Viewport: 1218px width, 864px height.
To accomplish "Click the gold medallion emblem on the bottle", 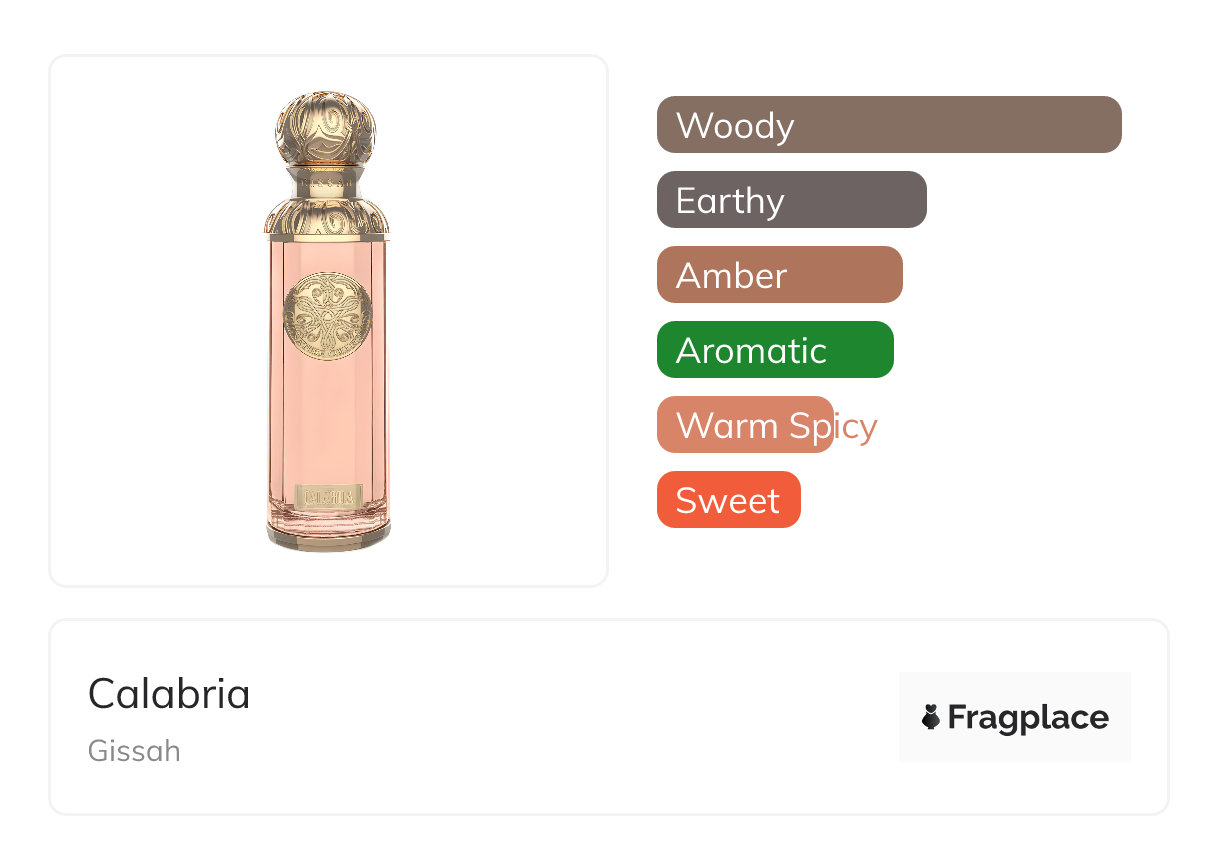I will tap(327, 315).
